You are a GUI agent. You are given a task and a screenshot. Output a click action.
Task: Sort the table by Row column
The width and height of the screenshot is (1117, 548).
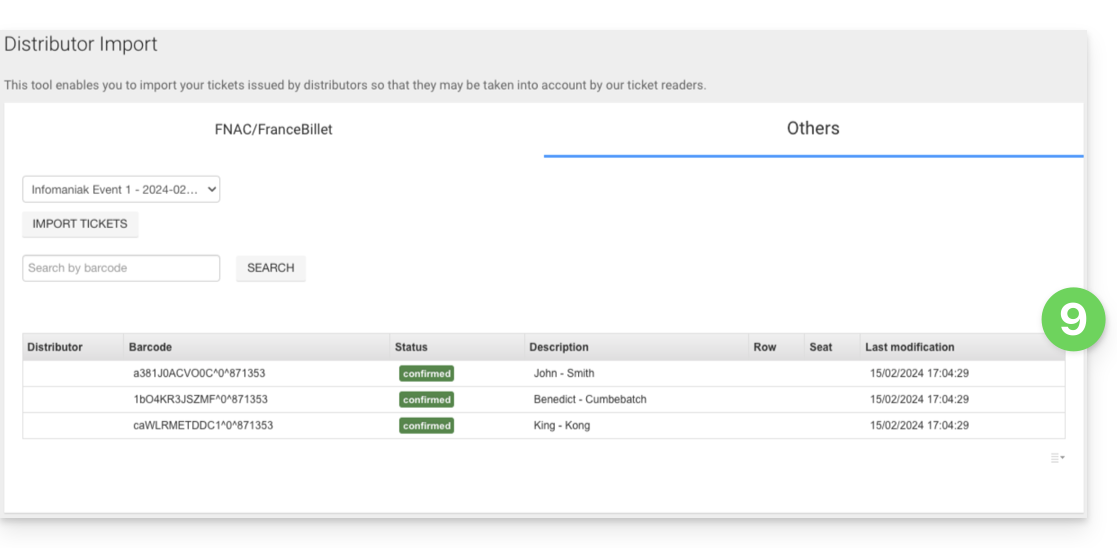(764, 347)
